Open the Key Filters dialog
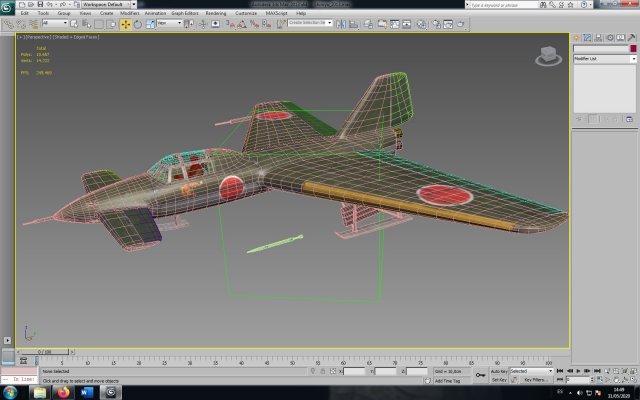Image resolution: width=640 pixels, height=400 pixels. pos(534,380)
